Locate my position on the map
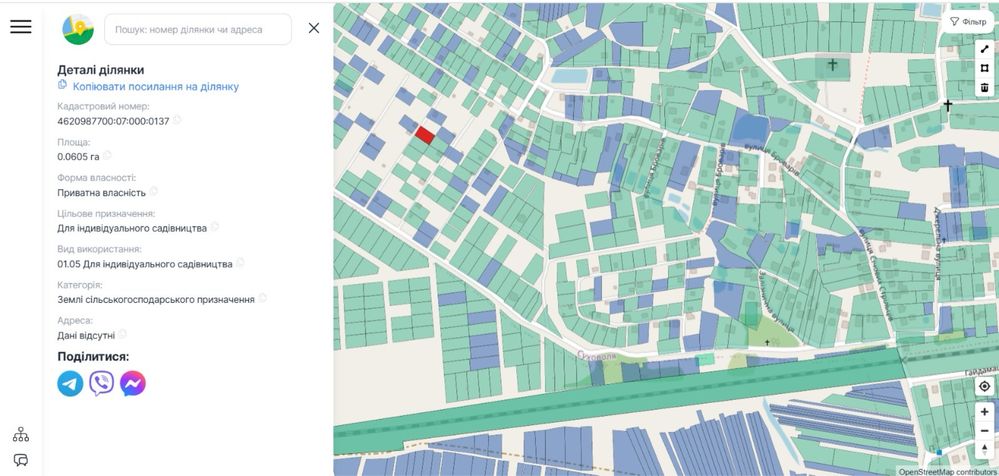 click(x=984, y=386)
